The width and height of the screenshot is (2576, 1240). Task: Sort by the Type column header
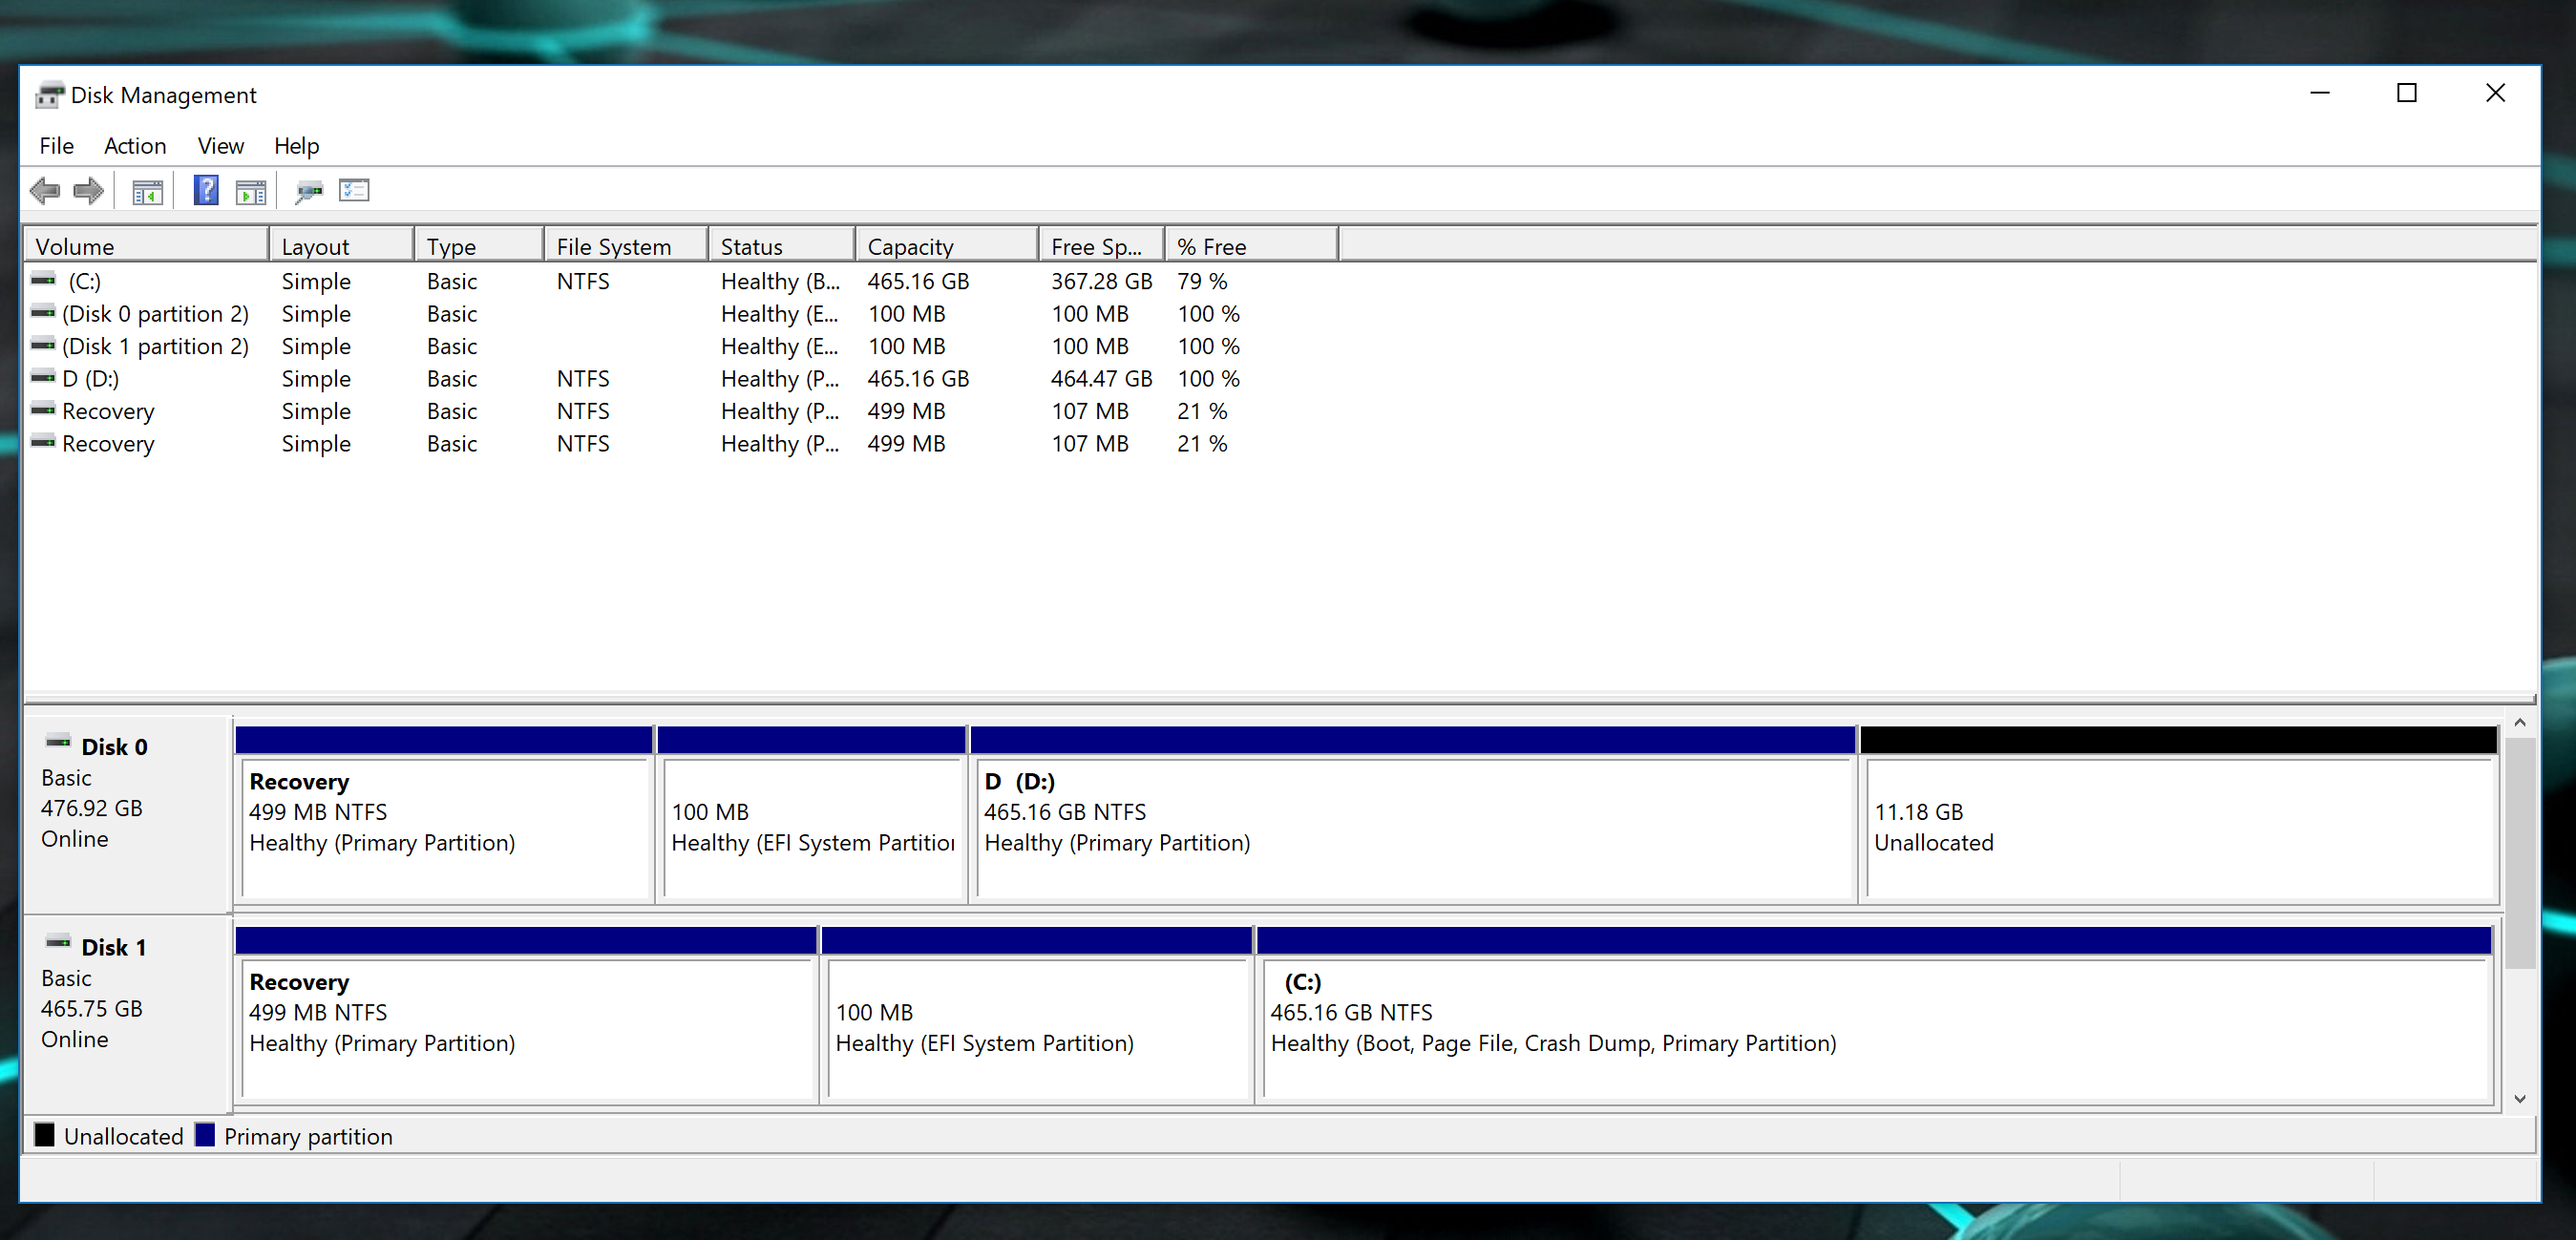(479, 246)
